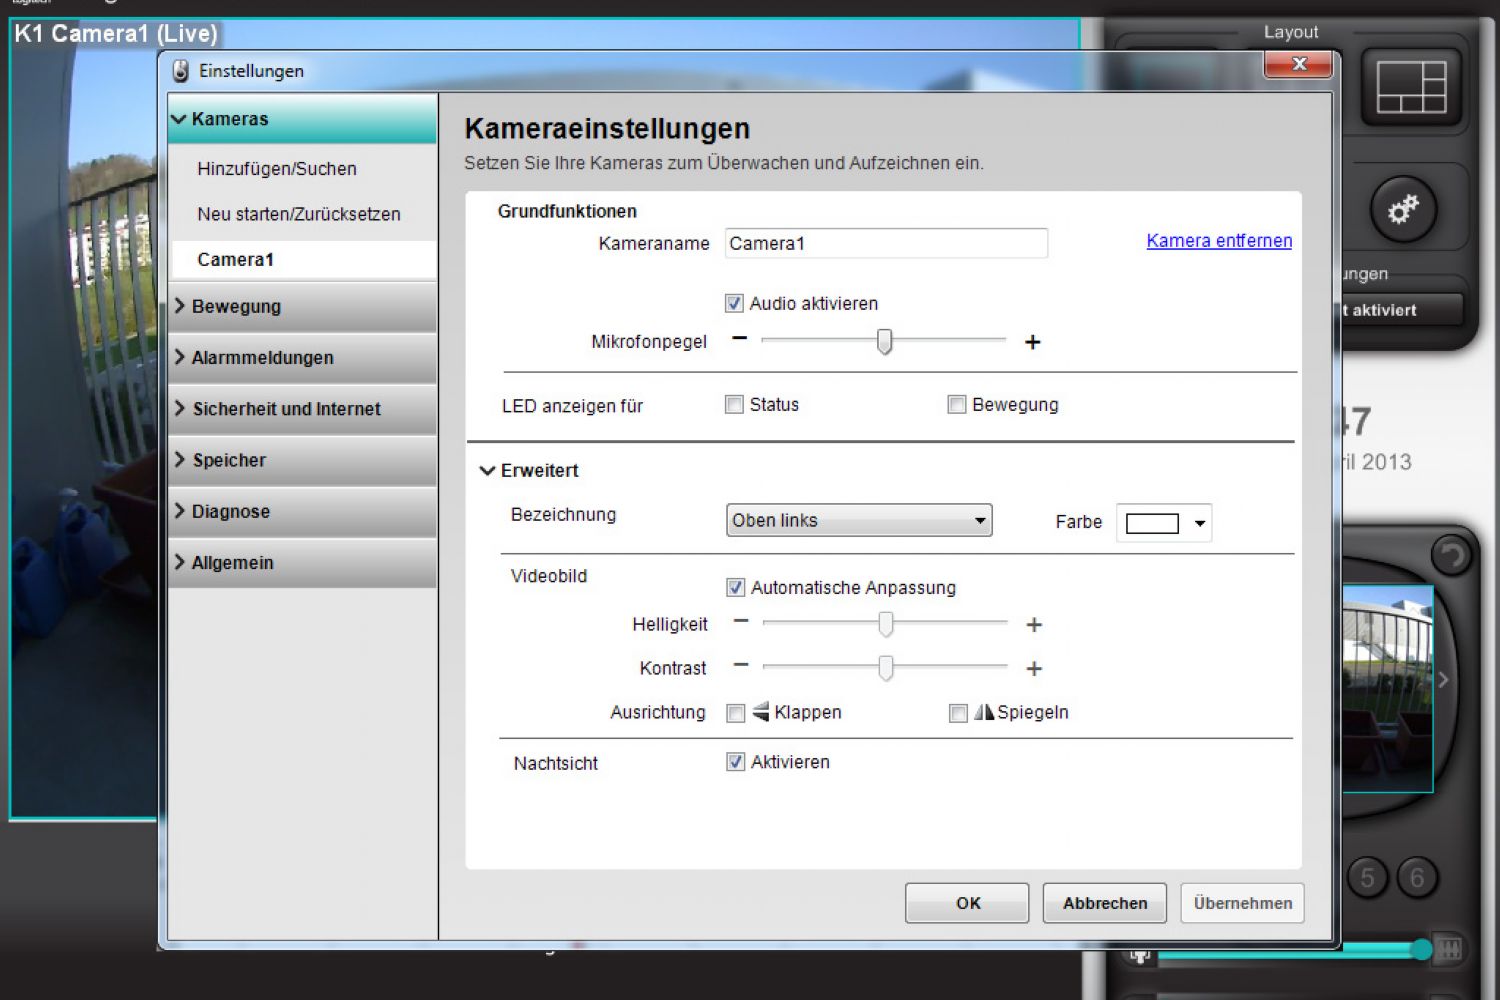The height and width of the screenshot is (1000, 1500).
Task: Collapse the Erweitert section
Action: 488,471
